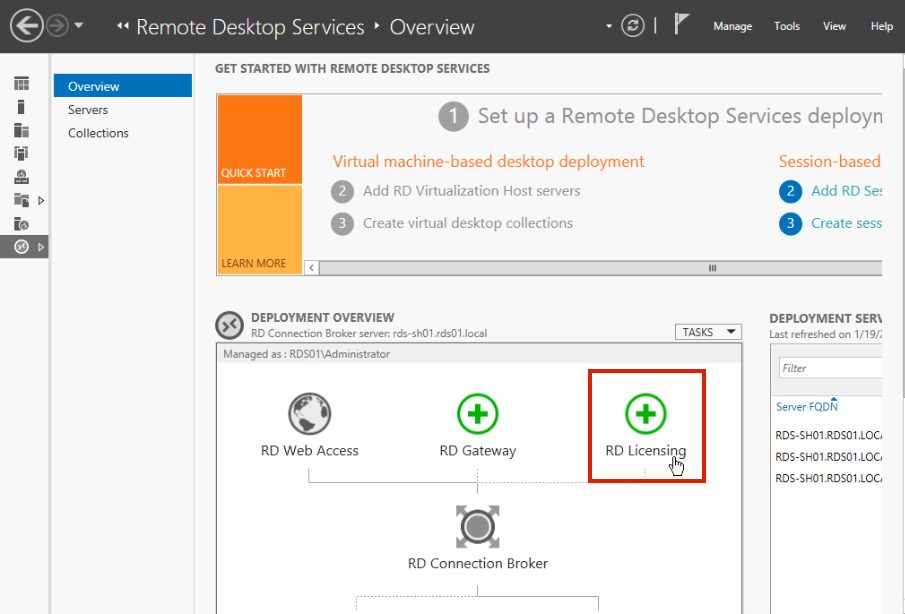Click the RD Licensing green plus icon
The width and height of the screenshot is (905, 614).
(646, 413)
